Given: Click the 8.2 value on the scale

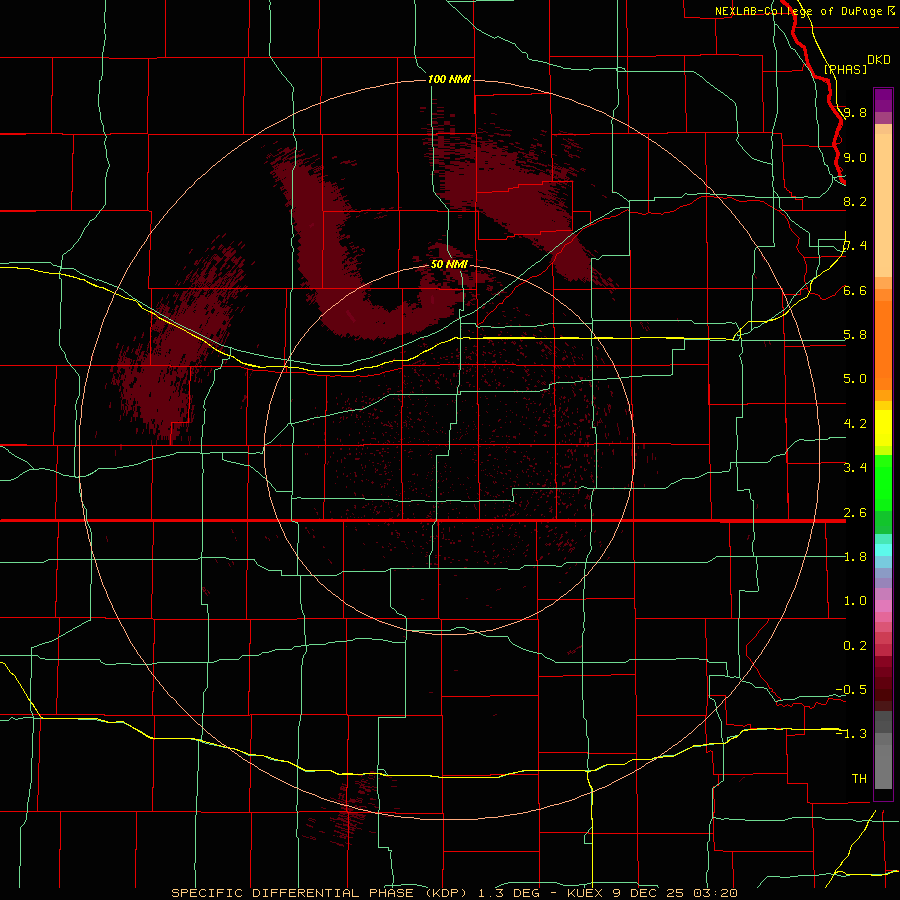Looking at the screenshot, I should (855, 201).
